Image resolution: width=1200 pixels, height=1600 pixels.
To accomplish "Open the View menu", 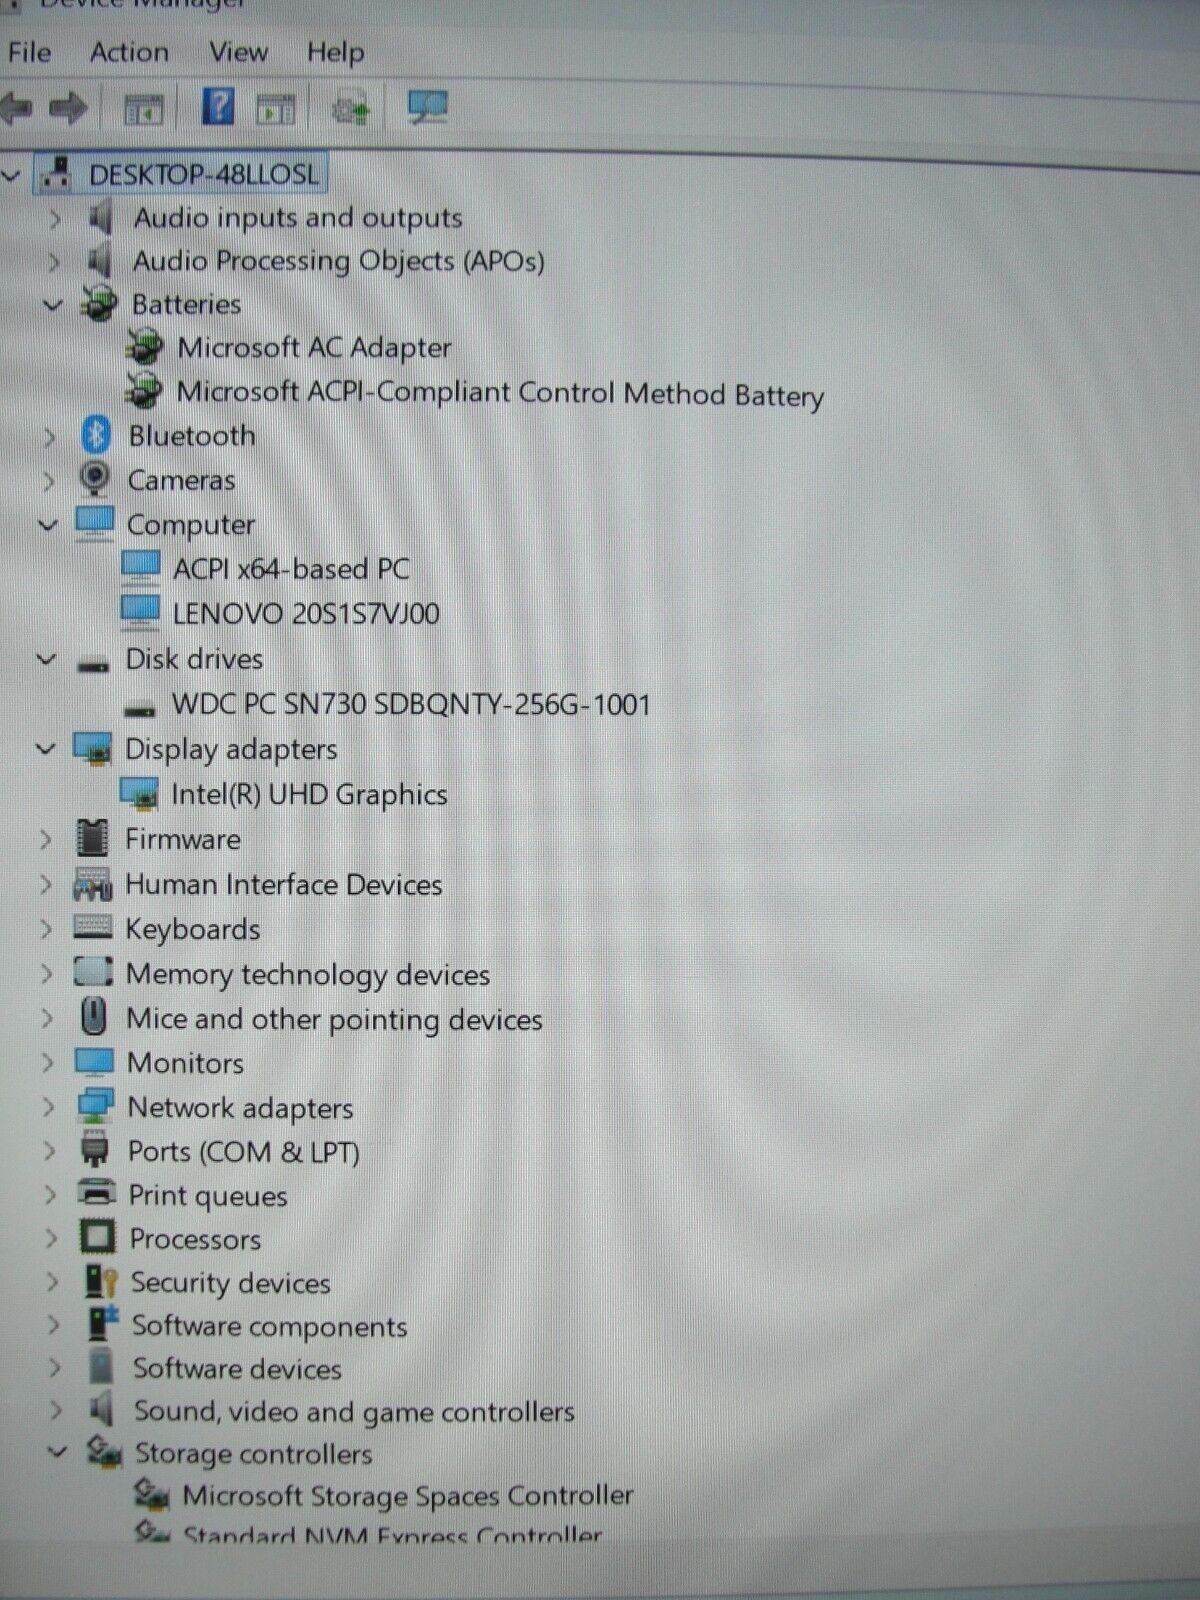I will pyautogui.click(x=238, y=52).
